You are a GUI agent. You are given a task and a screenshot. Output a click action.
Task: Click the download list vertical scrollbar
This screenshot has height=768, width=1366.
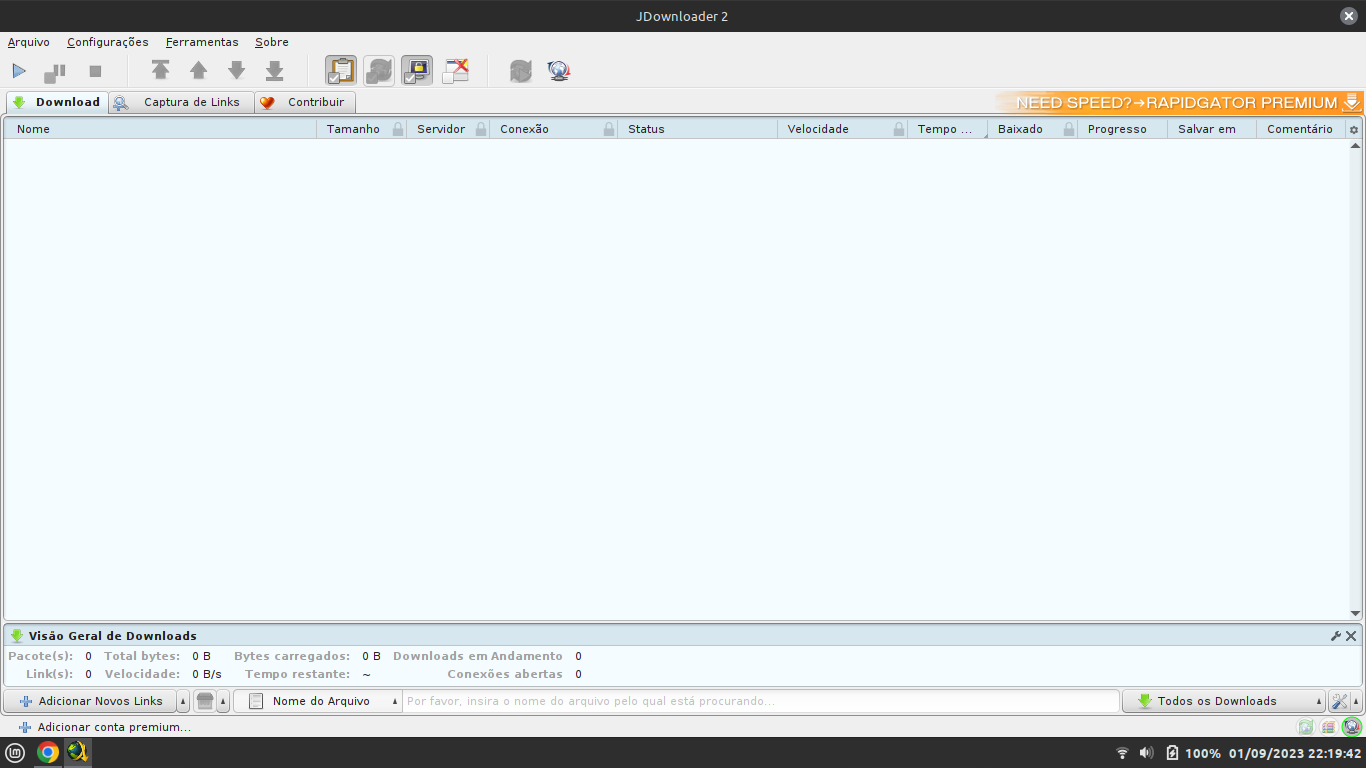(x=1355, y=380)
